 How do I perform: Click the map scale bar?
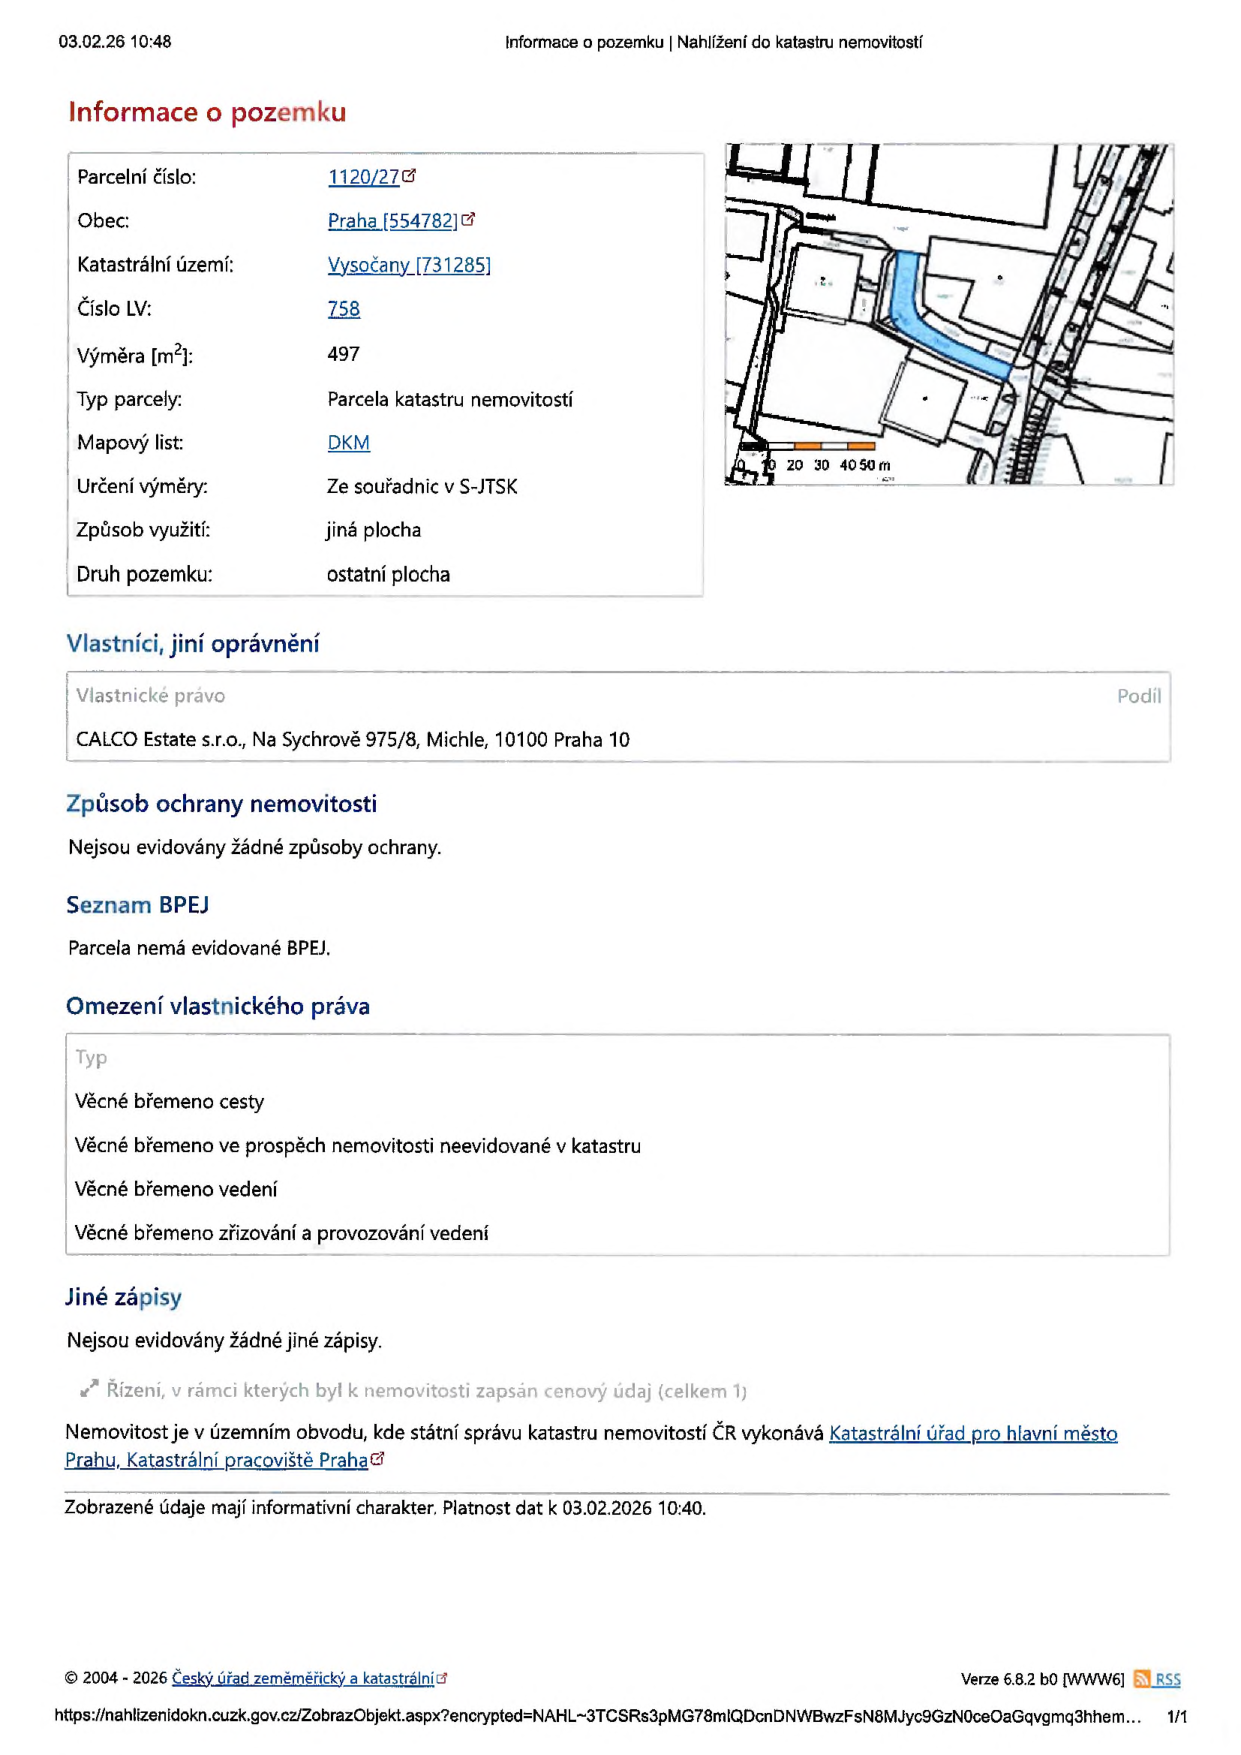coord(815,458)
